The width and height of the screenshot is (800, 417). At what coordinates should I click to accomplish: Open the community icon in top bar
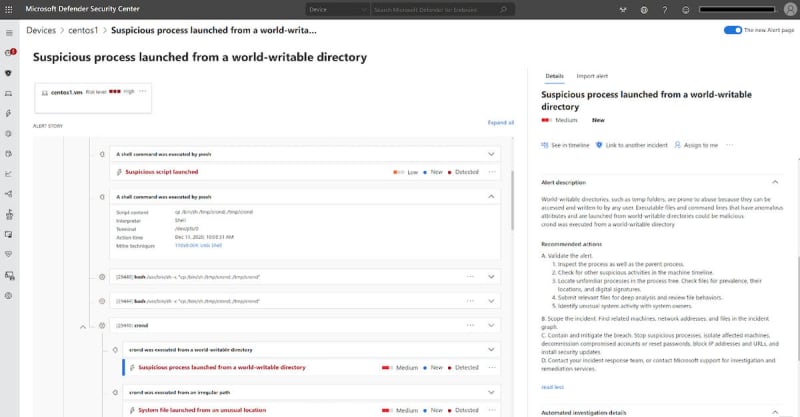(623, 10)
